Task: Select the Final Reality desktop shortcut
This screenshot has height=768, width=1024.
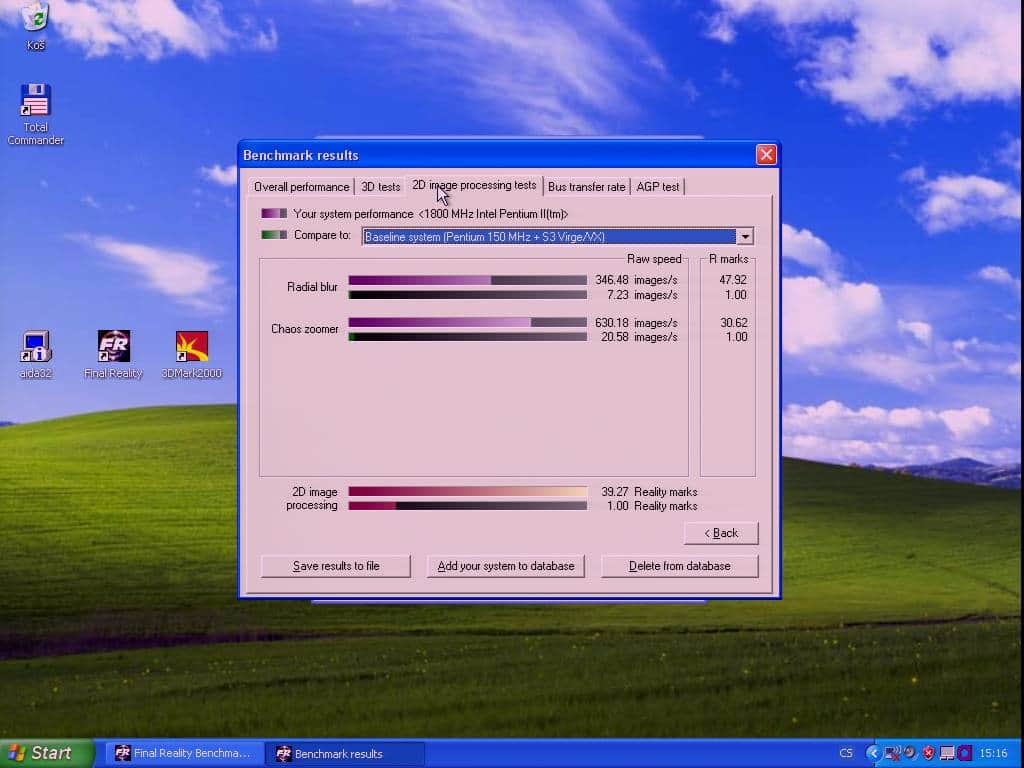Action: pyautogui.click(x=113, y=354)
